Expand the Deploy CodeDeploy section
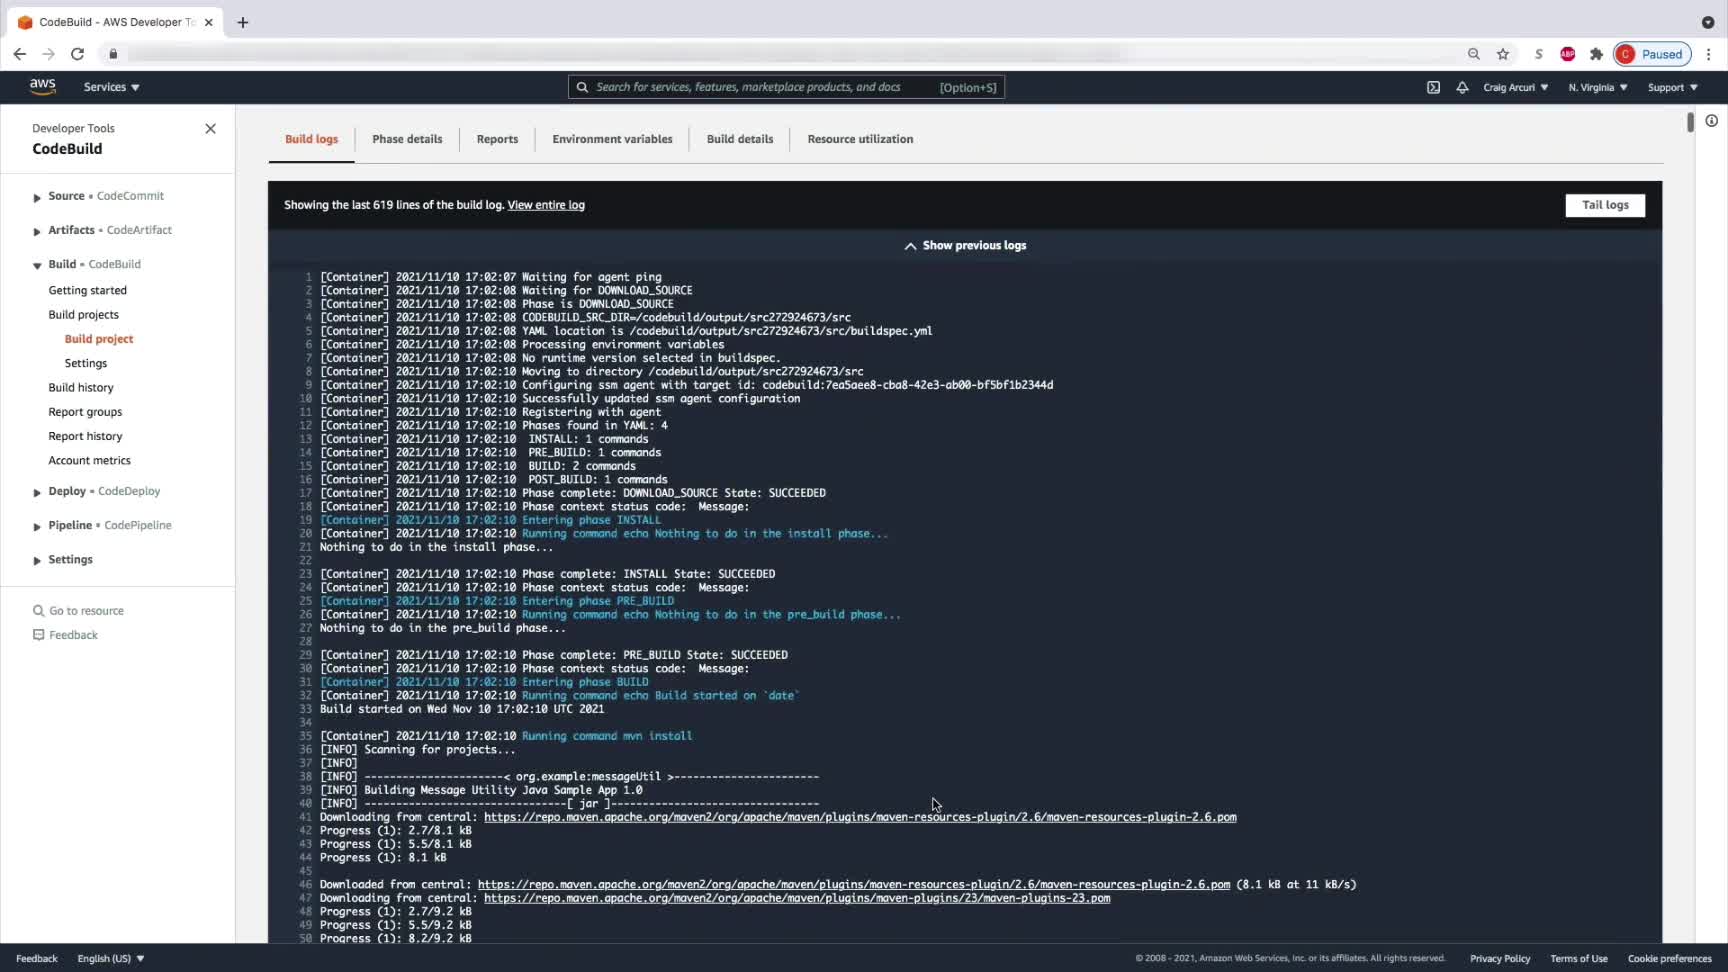 (x=37, y=492)
